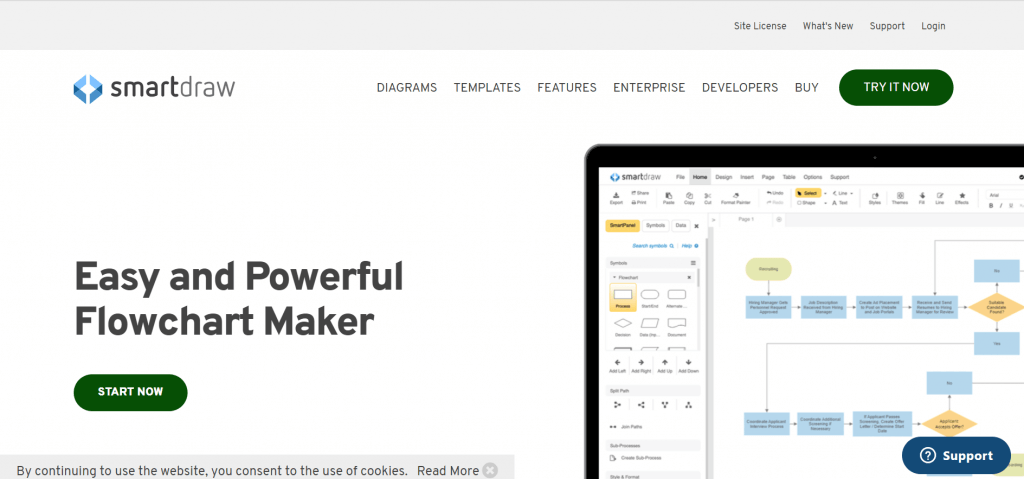Image resolution: width=1024 pixels, height=479 pixels.
Task: Open the DEVELOPERS navigation item
Action: [740, 88]
